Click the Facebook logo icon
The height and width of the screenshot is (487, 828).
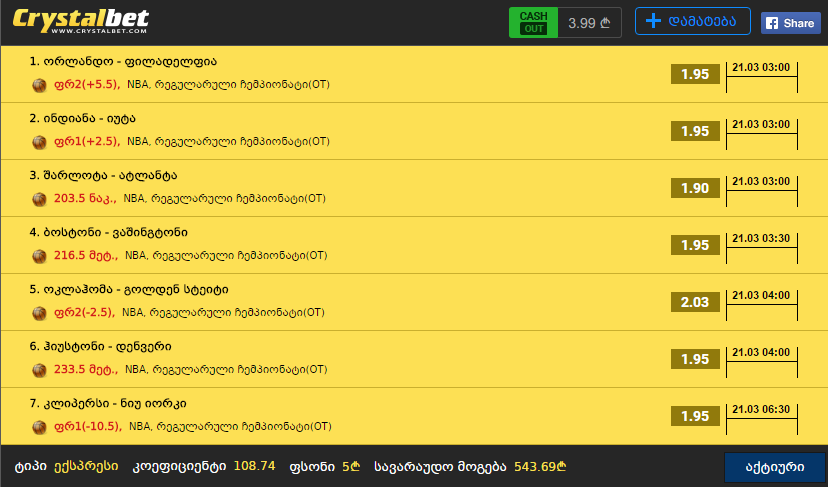(772, 23)
